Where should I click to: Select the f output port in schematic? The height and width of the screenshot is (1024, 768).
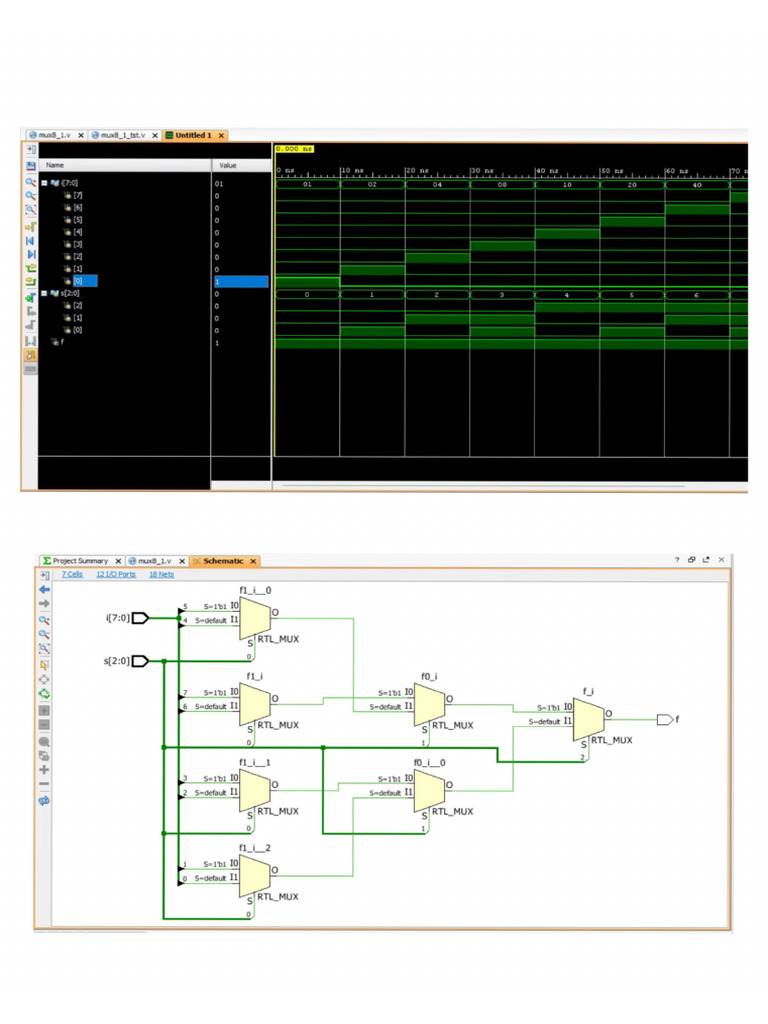coord(664,720)
